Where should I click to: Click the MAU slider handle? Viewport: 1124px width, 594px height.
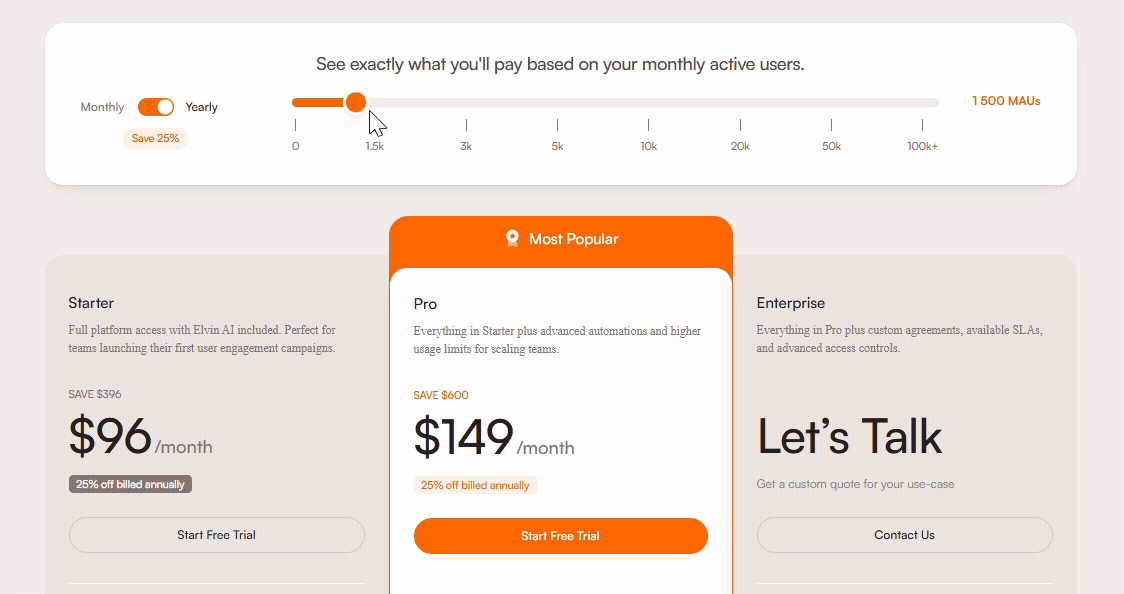coord(355,102)
